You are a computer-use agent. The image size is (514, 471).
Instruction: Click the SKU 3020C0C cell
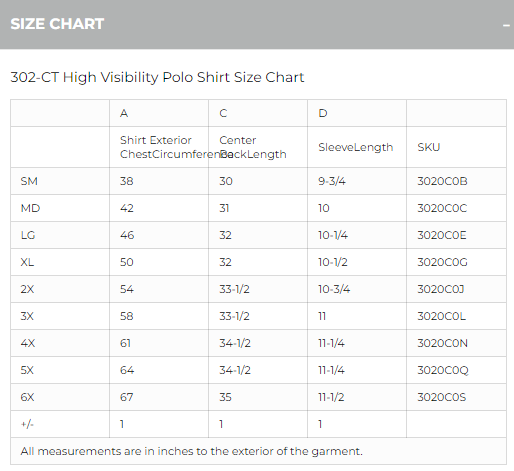tap(456, 208)
